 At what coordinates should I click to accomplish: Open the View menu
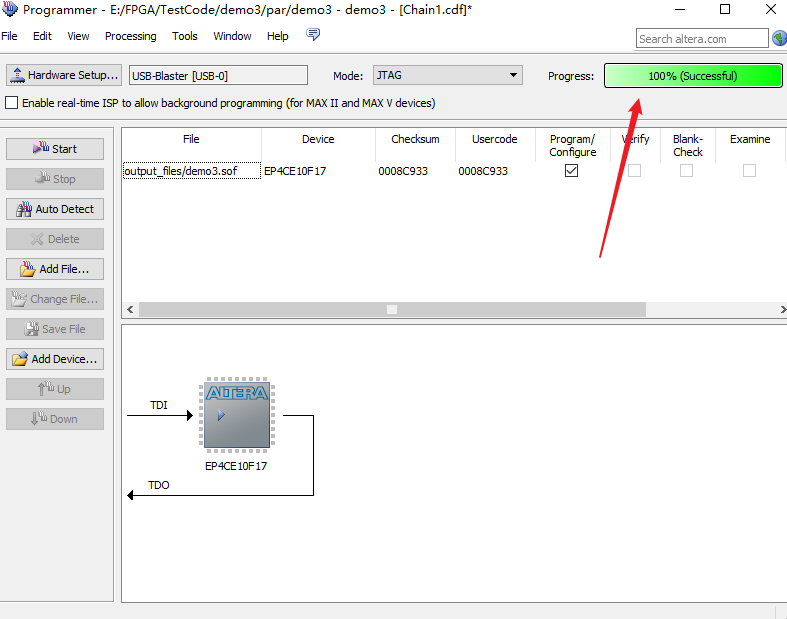point(78,36)
